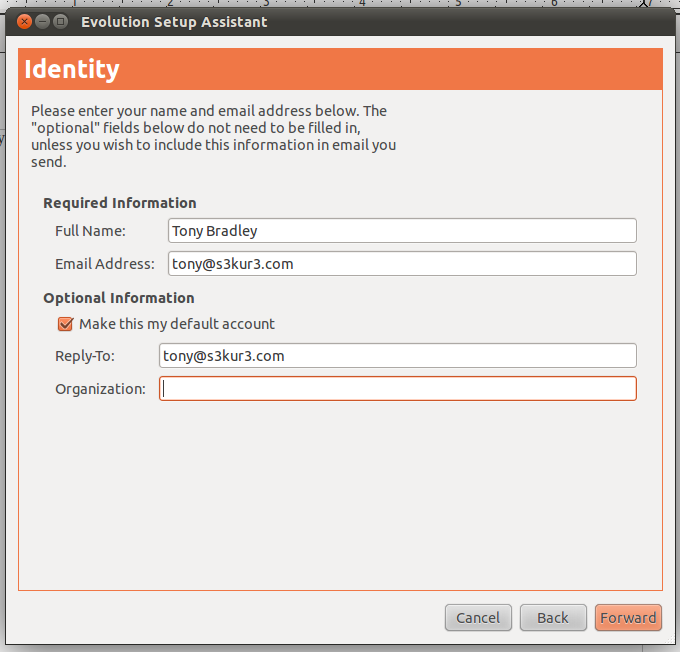Viewport: 680px width, 652px height.
Task: Click the Optional Information heading
Action: point(119,298)
